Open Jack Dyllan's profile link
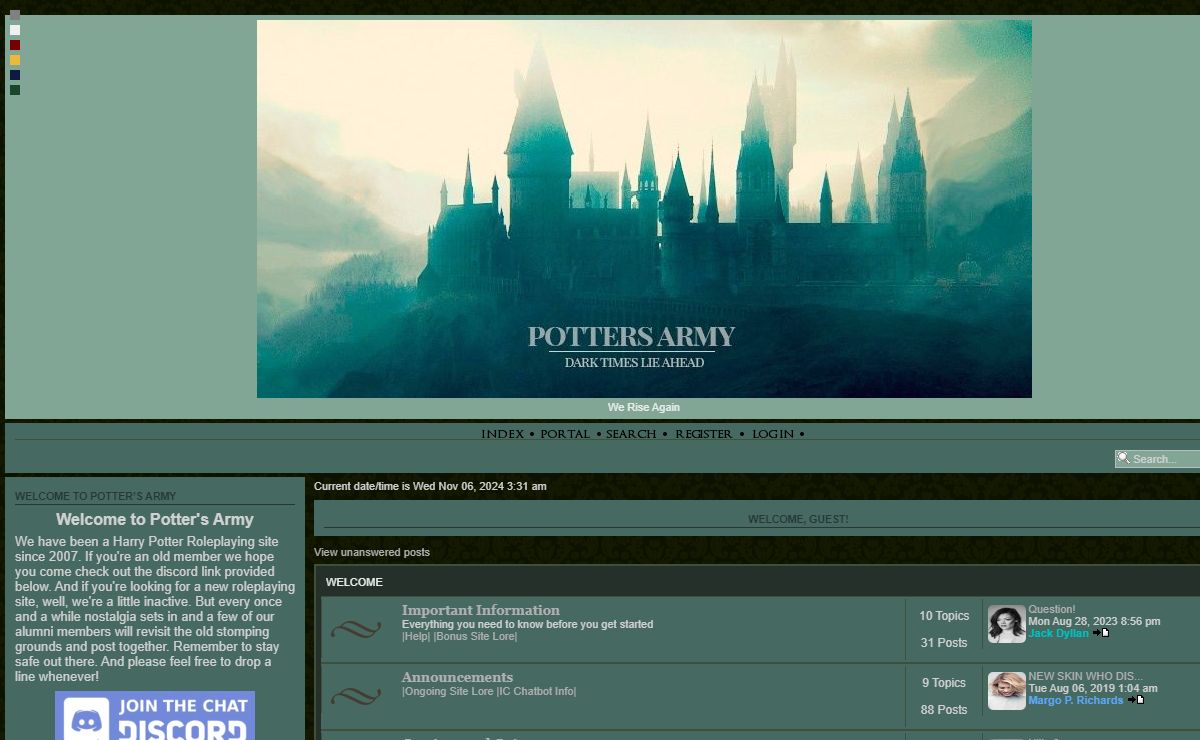Viewport: 1200px width, 740px height. point(1058,633)
